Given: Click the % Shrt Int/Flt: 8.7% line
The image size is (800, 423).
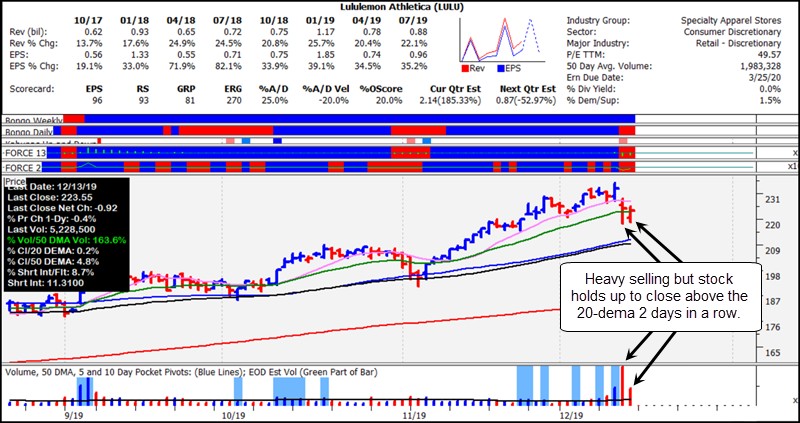Looking at the screenshot, I should point(51,272).
